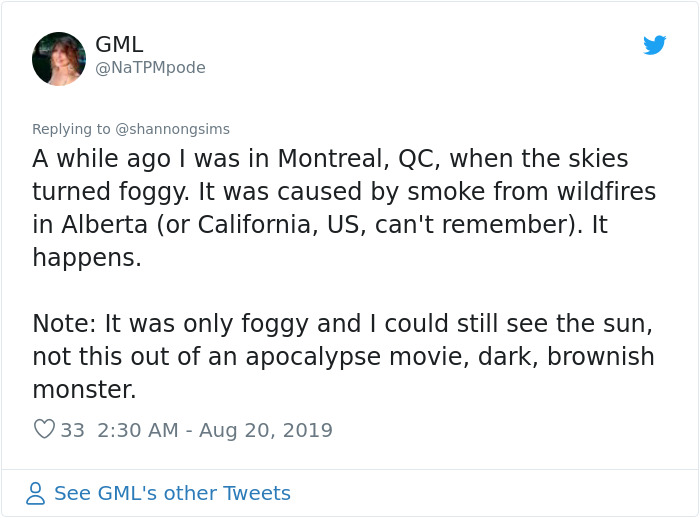Click the GML display name
Screen dimensions: 700x518
pos(119,44)
